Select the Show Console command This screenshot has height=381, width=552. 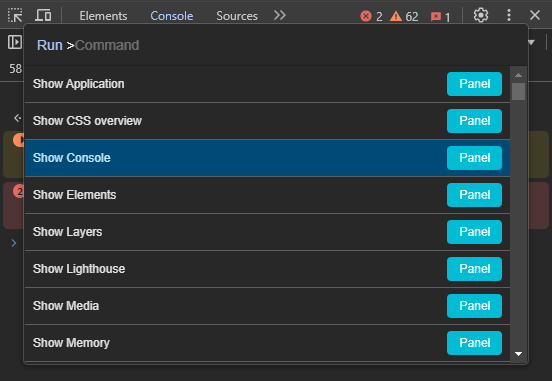tap(267, 158)
